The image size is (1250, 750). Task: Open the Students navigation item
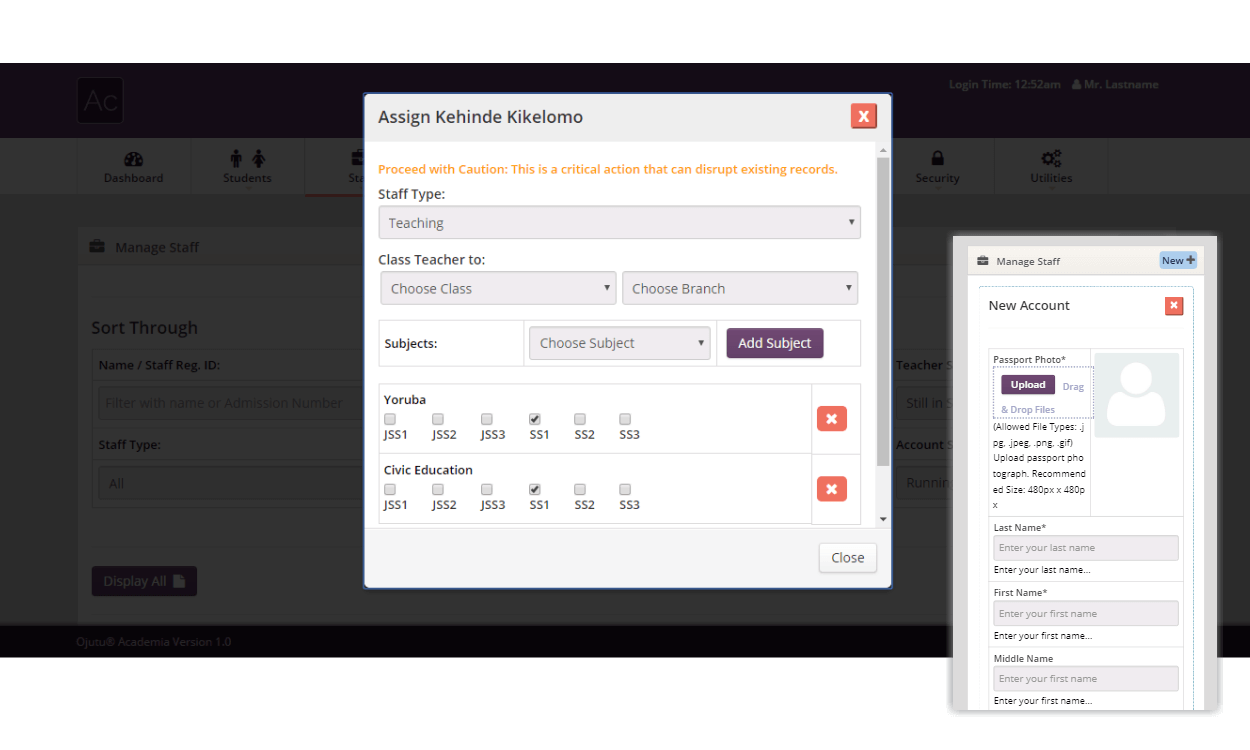(x=247, y=167)
